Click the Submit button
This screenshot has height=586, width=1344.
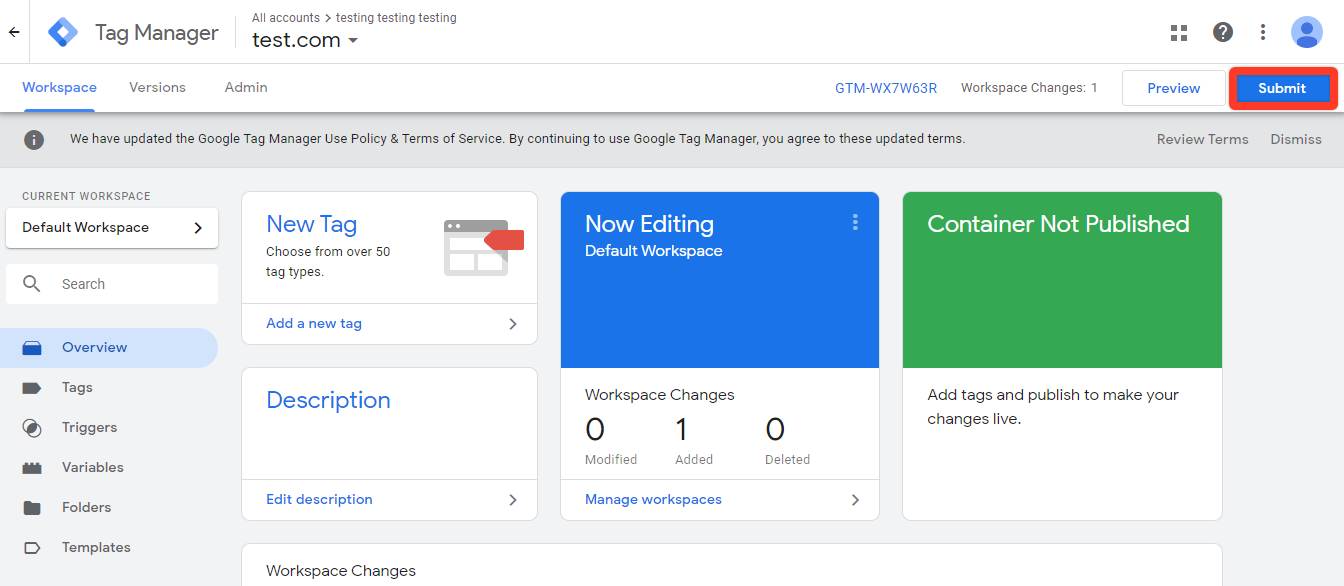[1282, 88]
